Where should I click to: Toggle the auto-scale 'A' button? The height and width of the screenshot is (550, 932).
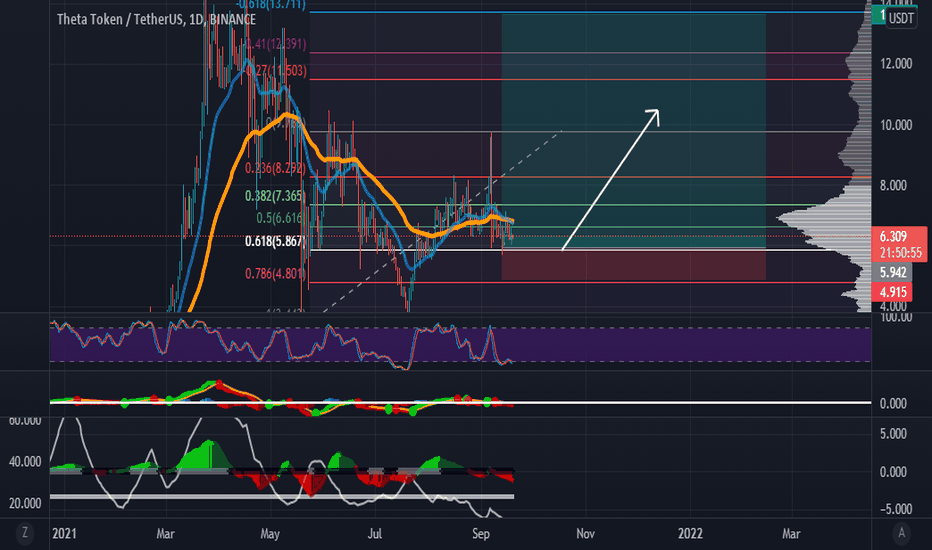[x=901, y=533]
